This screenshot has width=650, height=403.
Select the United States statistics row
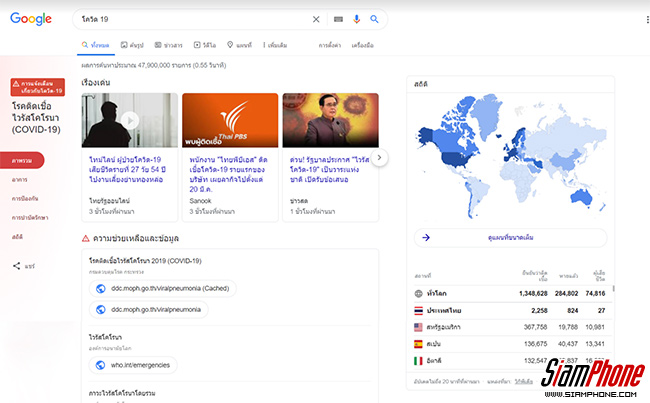(510, 327)
